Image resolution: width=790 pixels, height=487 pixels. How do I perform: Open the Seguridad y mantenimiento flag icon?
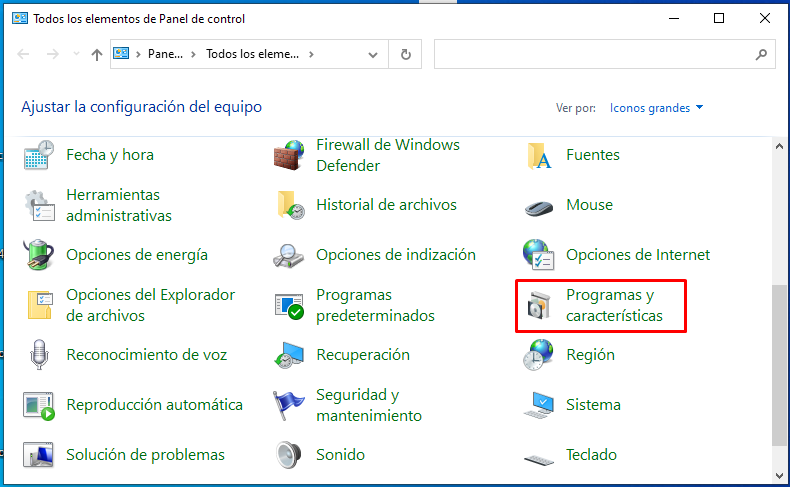point(289,405)
